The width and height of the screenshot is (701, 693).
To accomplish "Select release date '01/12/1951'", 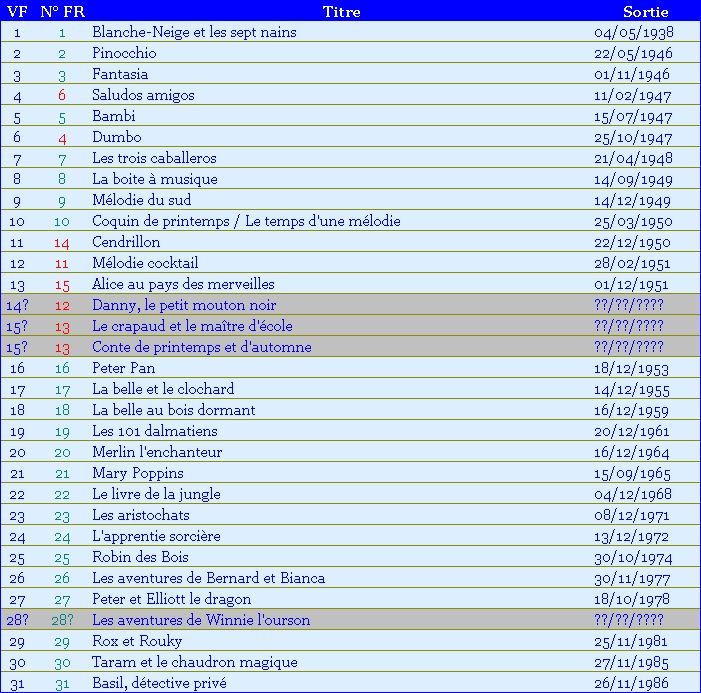I will pos(631,285).
